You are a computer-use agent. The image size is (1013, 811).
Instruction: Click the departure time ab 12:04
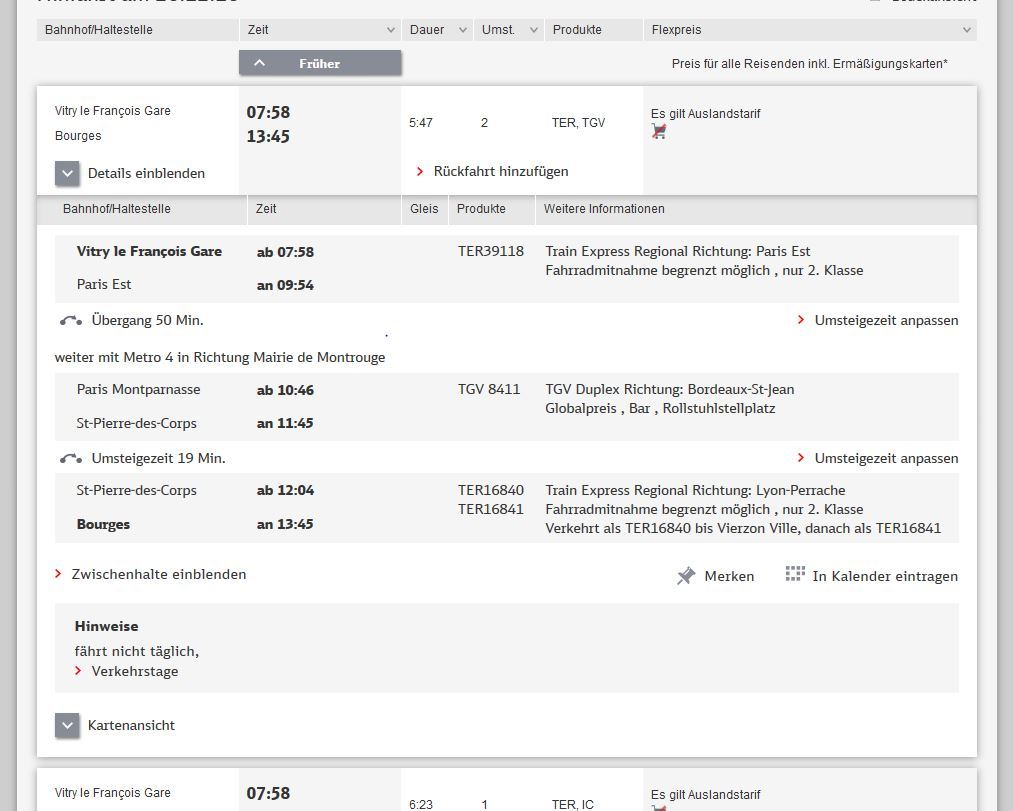pos(285,490)
